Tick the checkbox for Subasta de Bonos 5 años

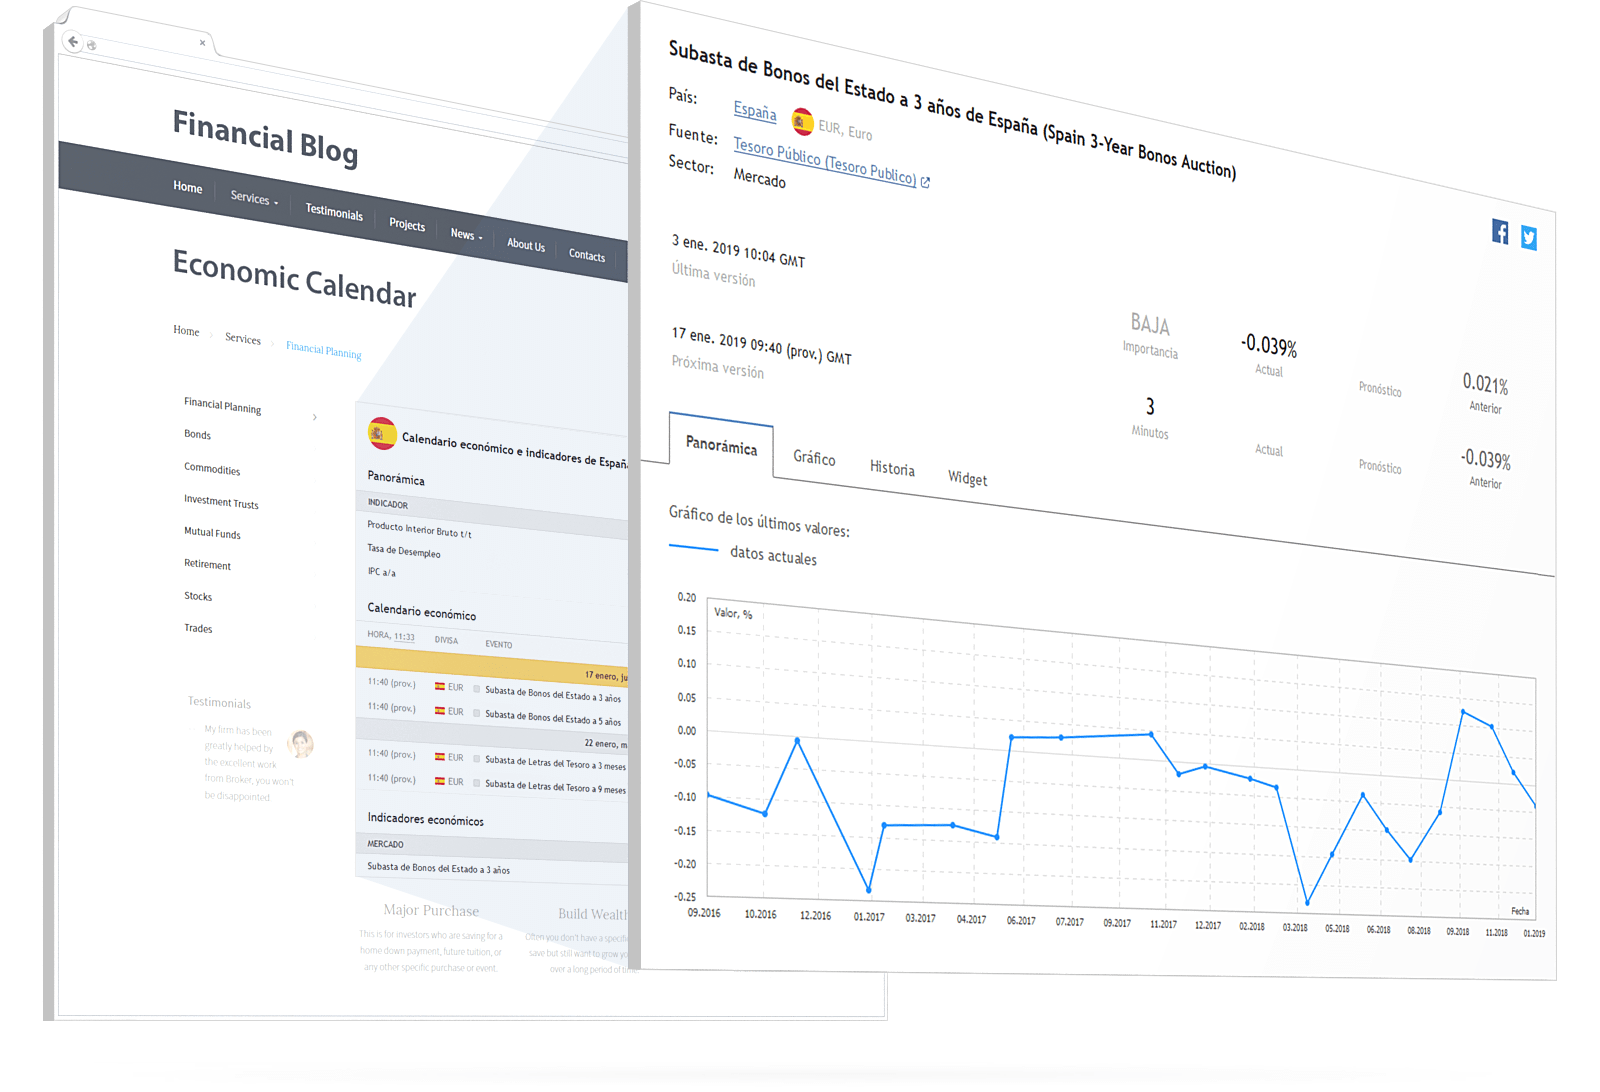click(x=476, y=713)
